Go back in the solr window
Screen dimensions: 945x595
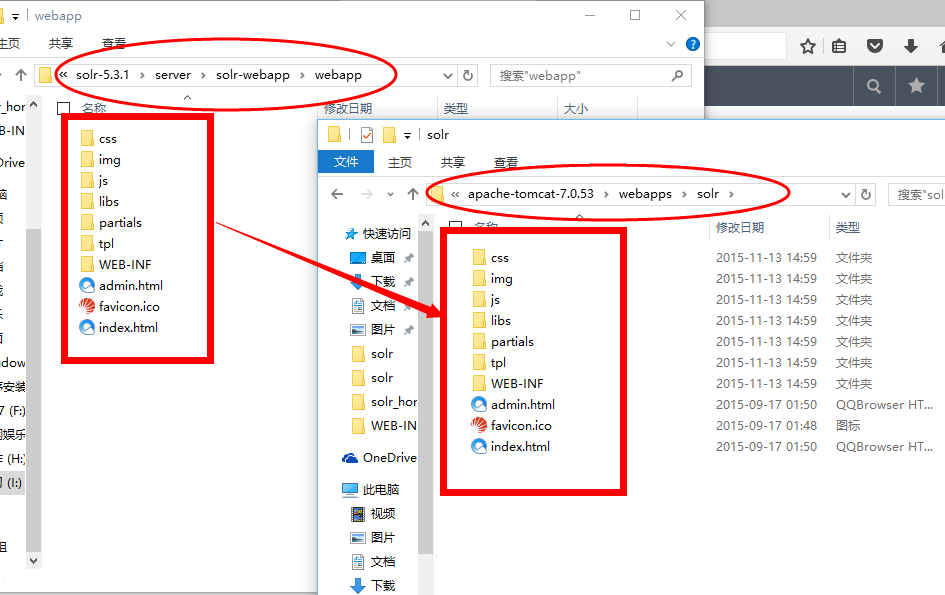point(337,194)
